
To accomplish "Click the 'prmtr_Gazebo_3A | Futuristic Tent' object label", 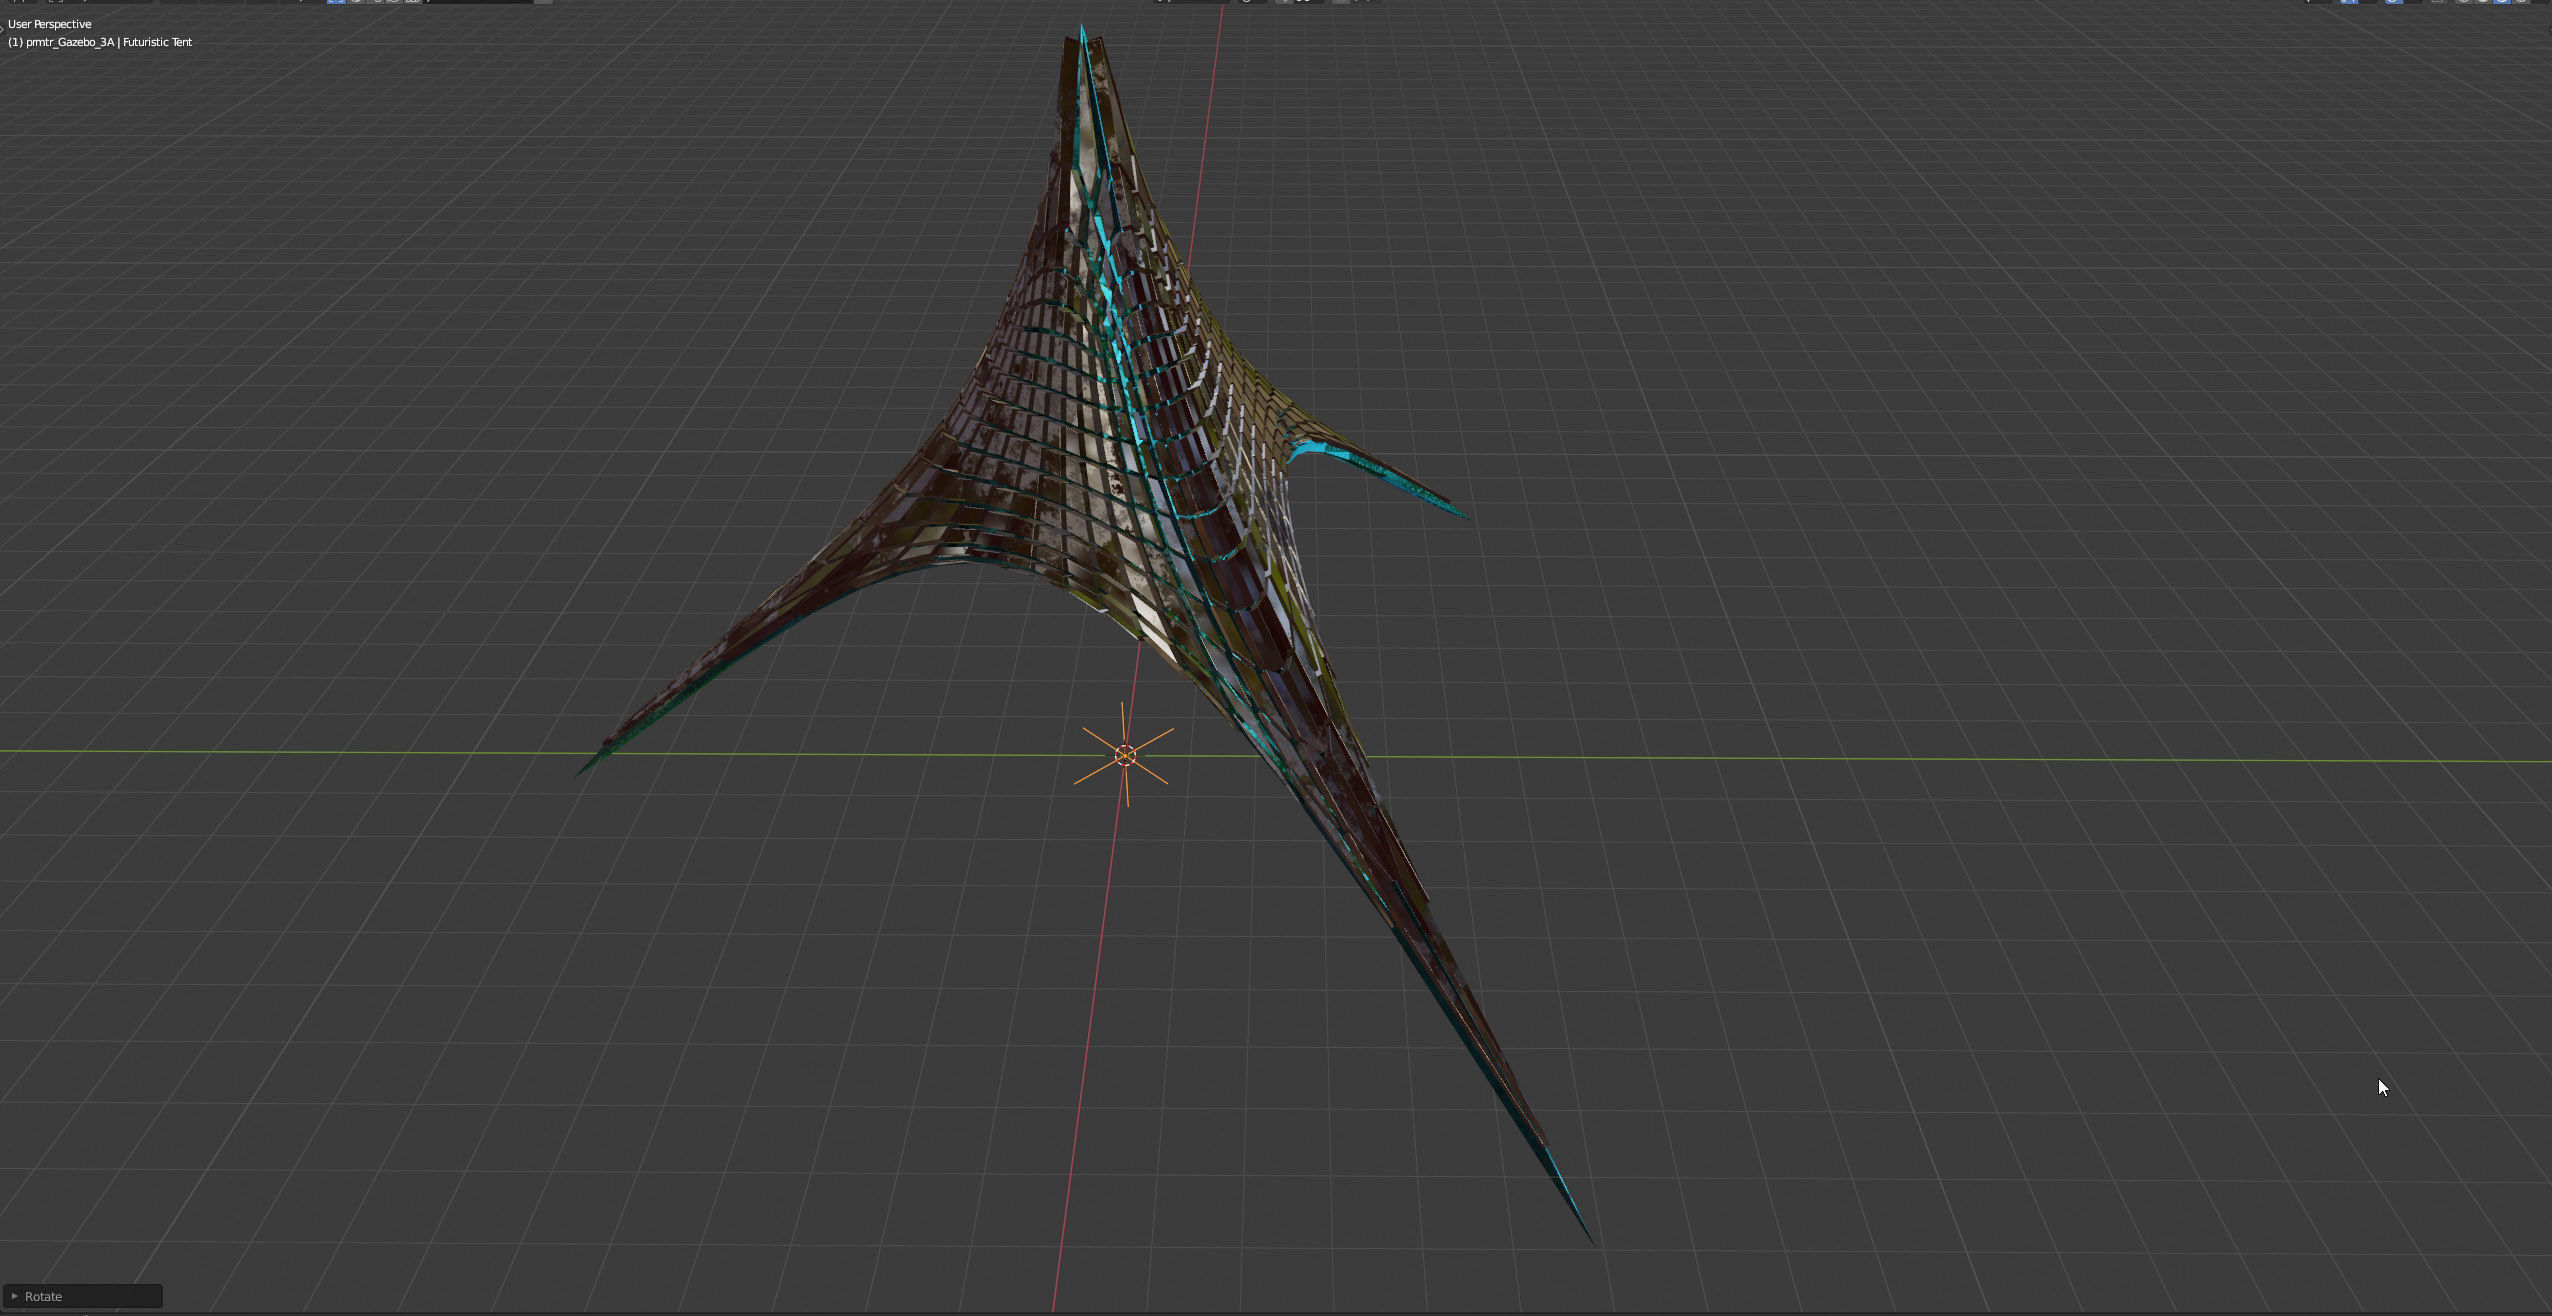I will [x=100, y=42].
